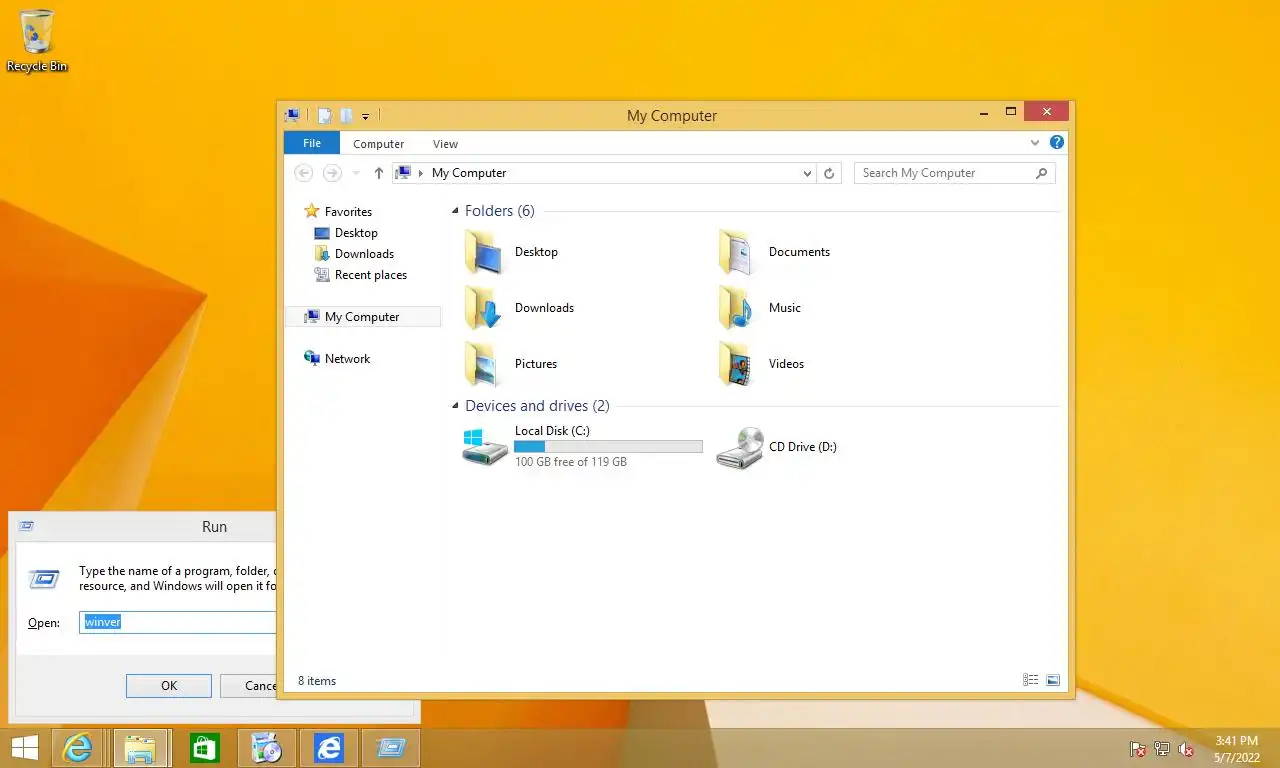
Task: Click the Local Disk (C:) capacity bar
Action: coord(608,447)
